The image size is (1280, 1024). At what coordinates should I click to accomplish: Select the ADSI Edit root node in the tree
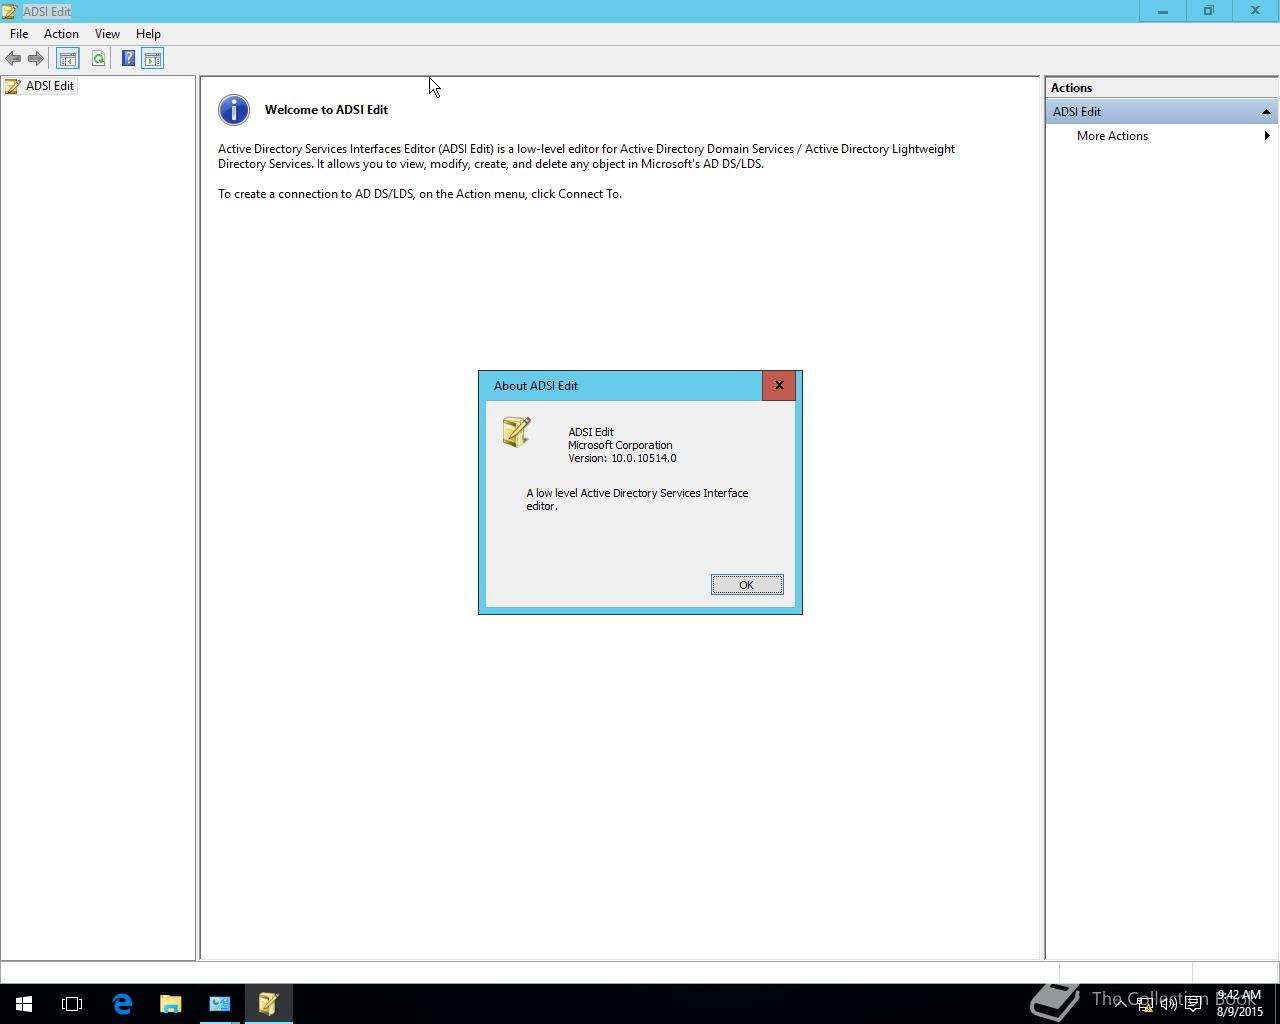(x=40, y=86)
